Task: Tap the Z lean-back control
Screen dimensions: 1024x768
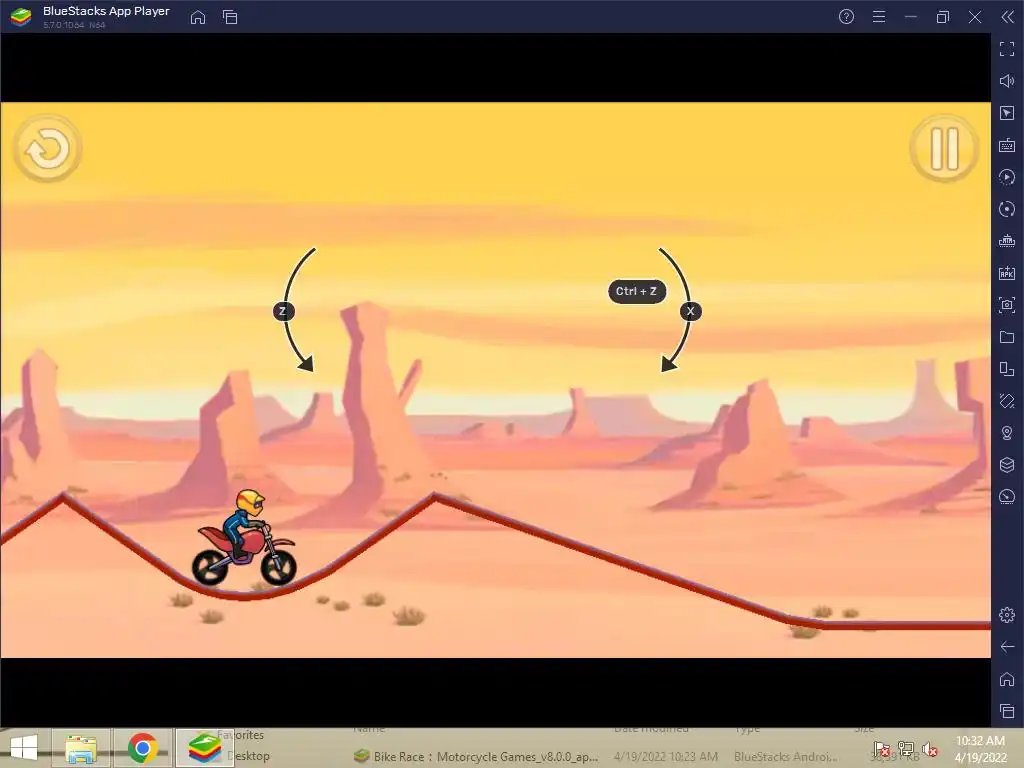Action: 283,311
